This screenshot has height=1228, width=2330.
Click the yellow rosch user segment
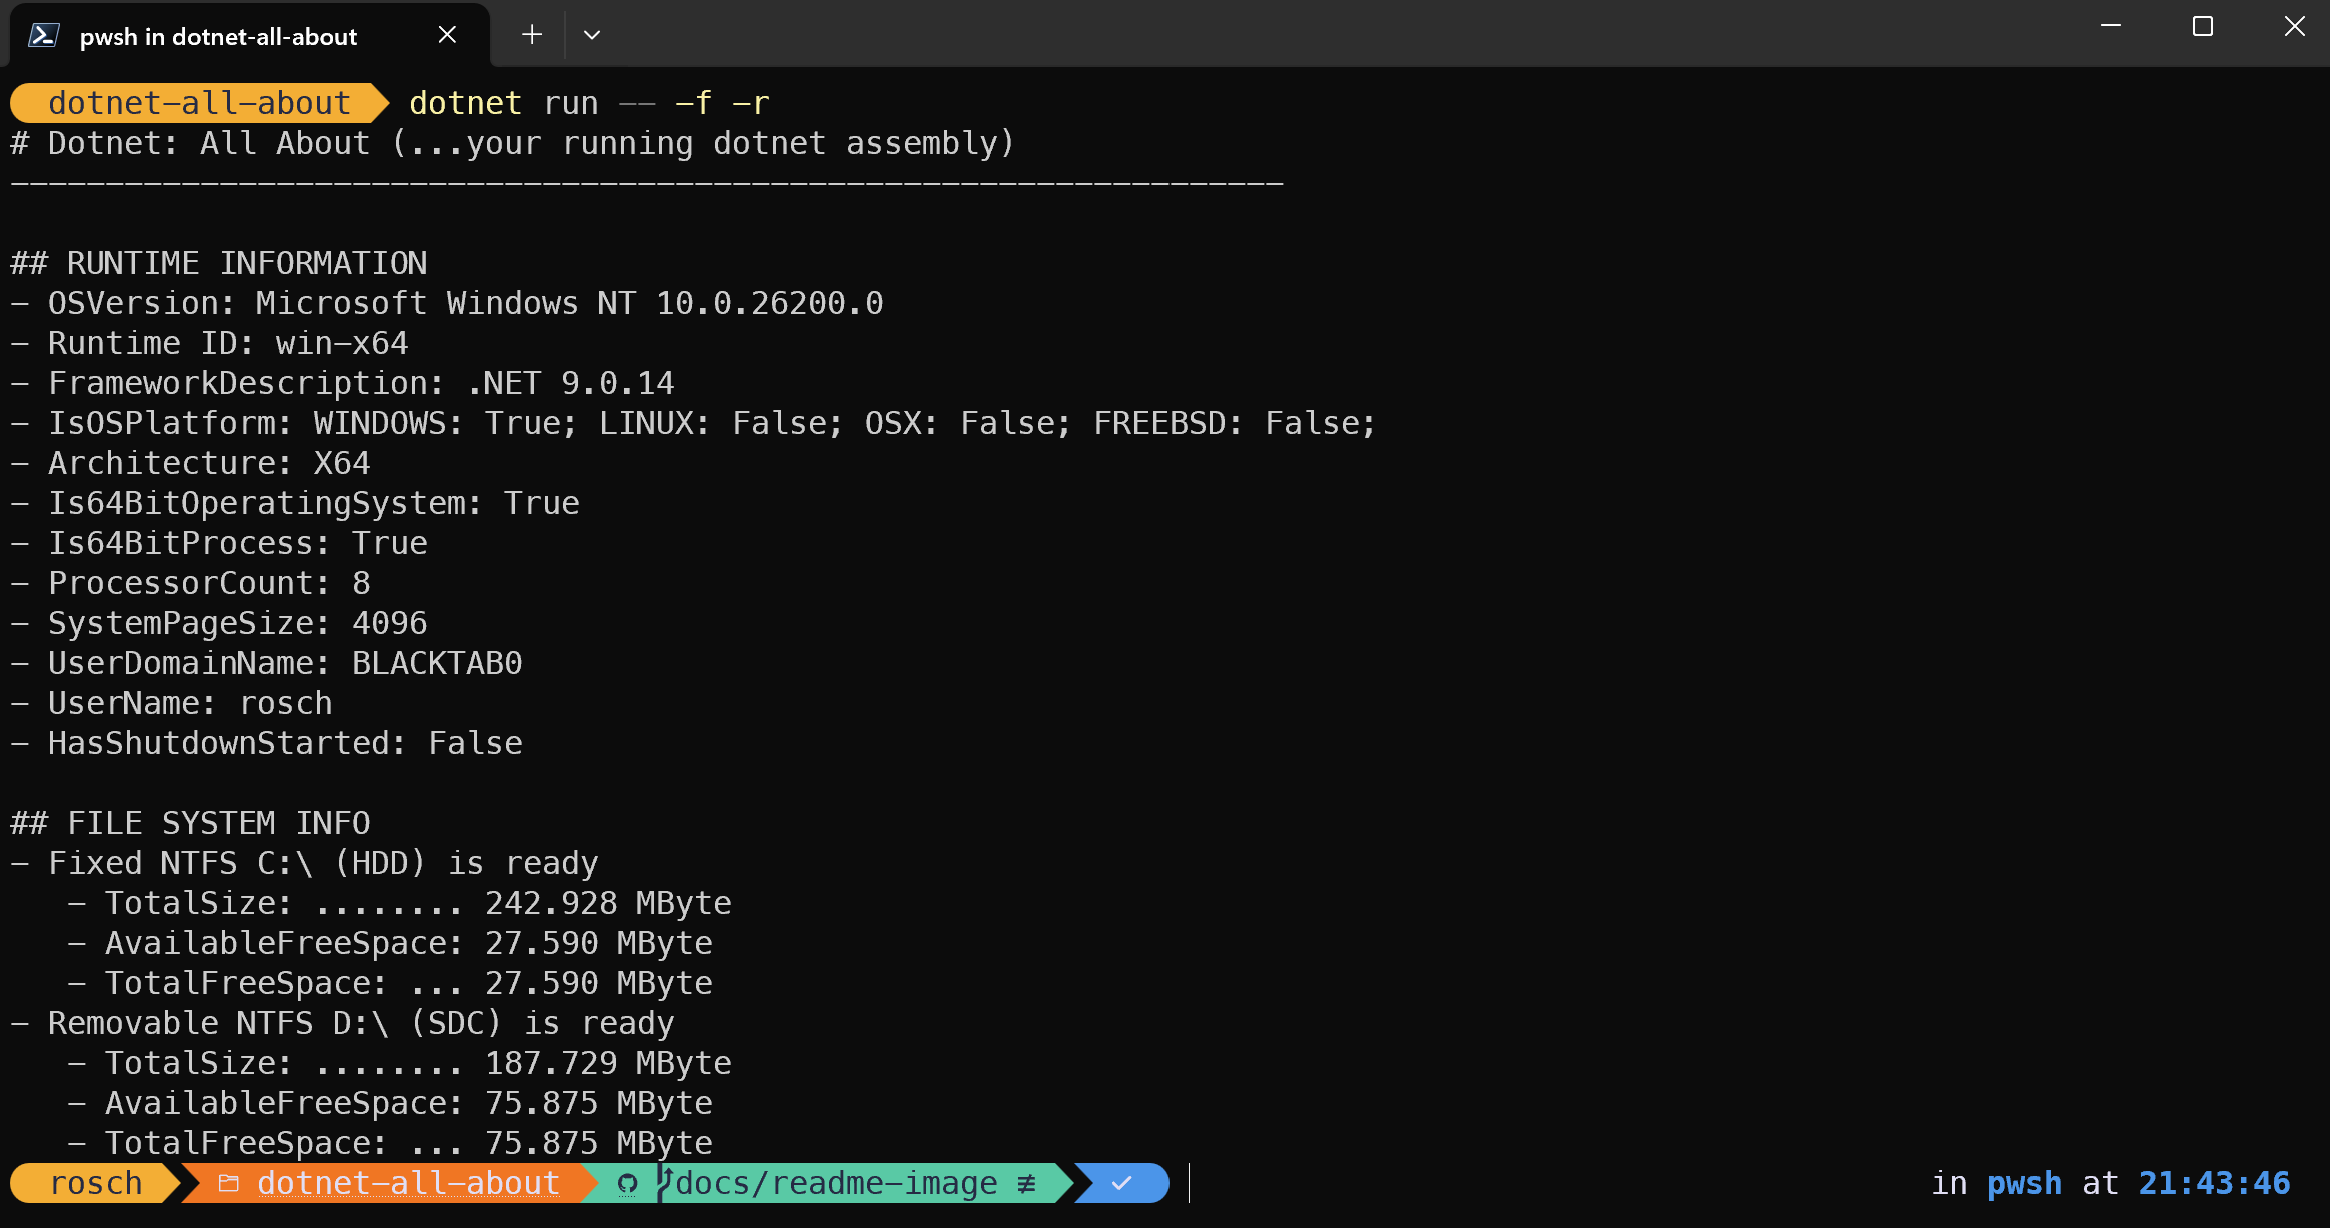point(95,1183)
